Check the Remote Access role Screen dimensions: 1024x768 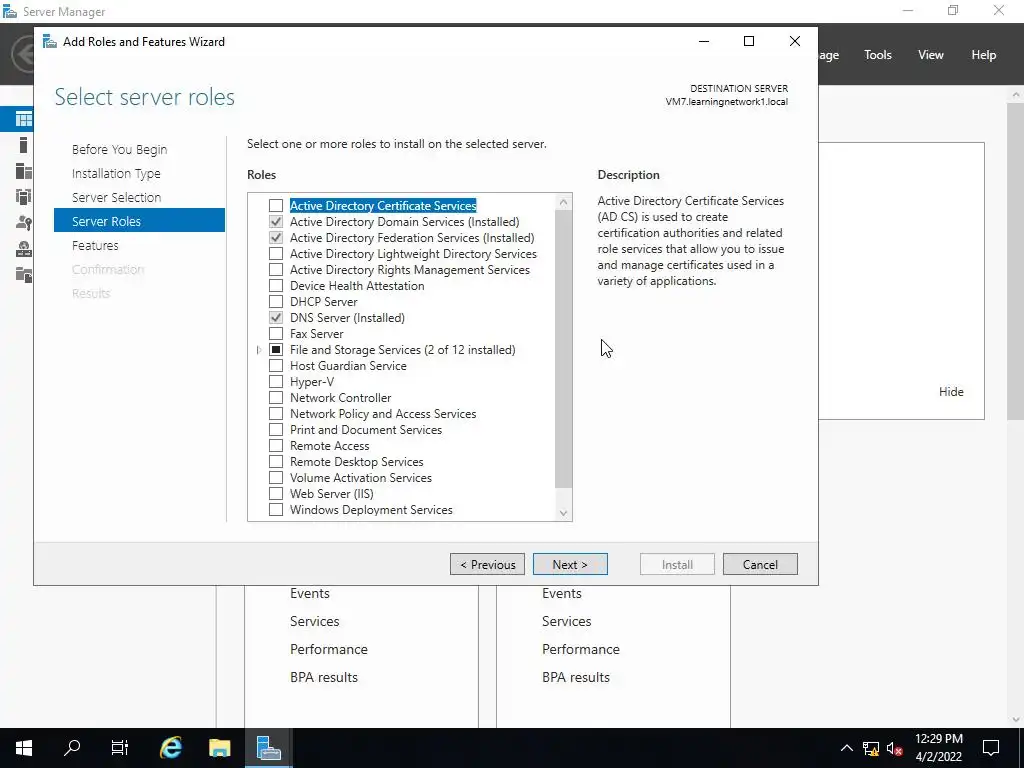click(276, 446)
